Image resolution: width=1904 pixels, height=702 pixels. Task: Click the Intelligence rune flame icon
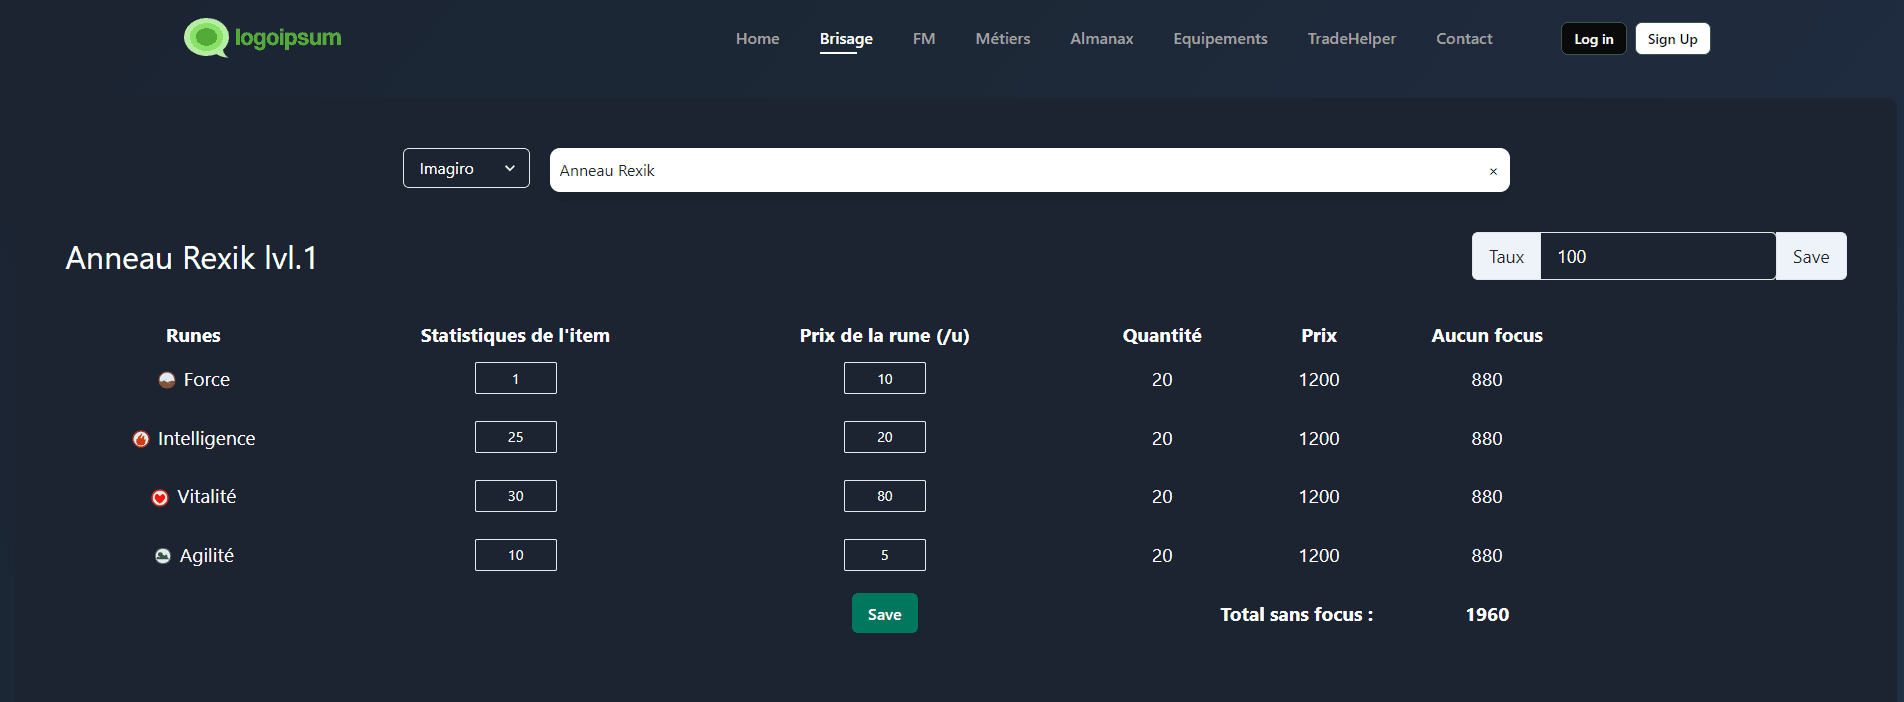(141, 439)
